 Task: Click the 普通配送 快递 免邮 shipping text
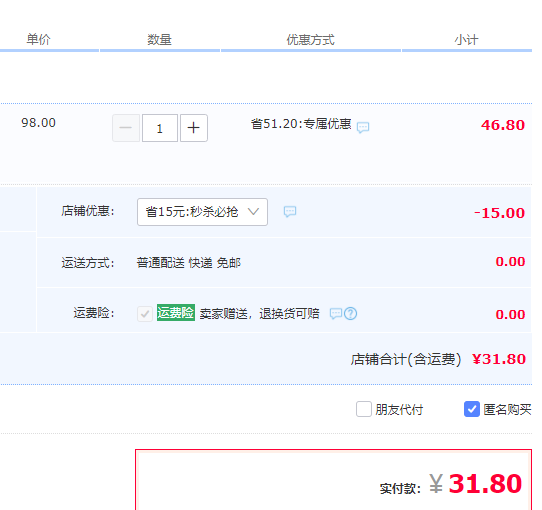coord(188,263)
